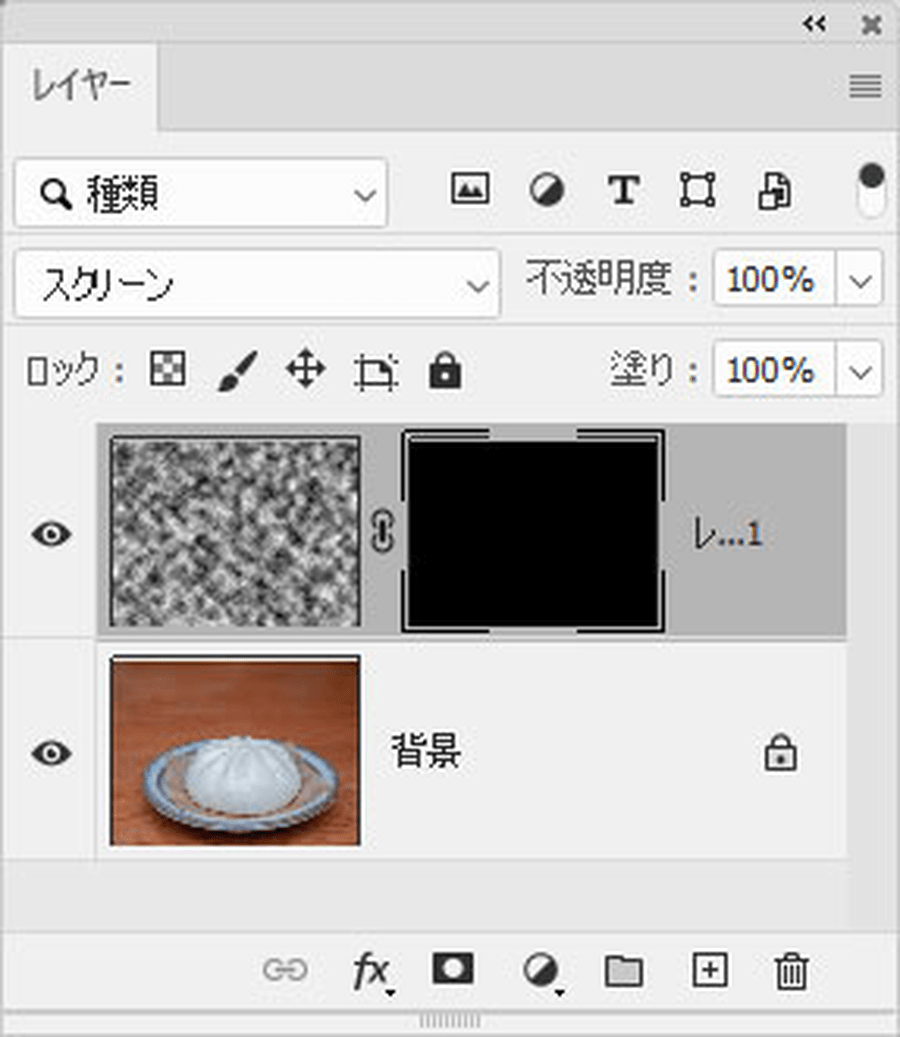Screen dimensions: 900x1037
Task: Delete the selected layer with trash icon
Action: (791, 971)
